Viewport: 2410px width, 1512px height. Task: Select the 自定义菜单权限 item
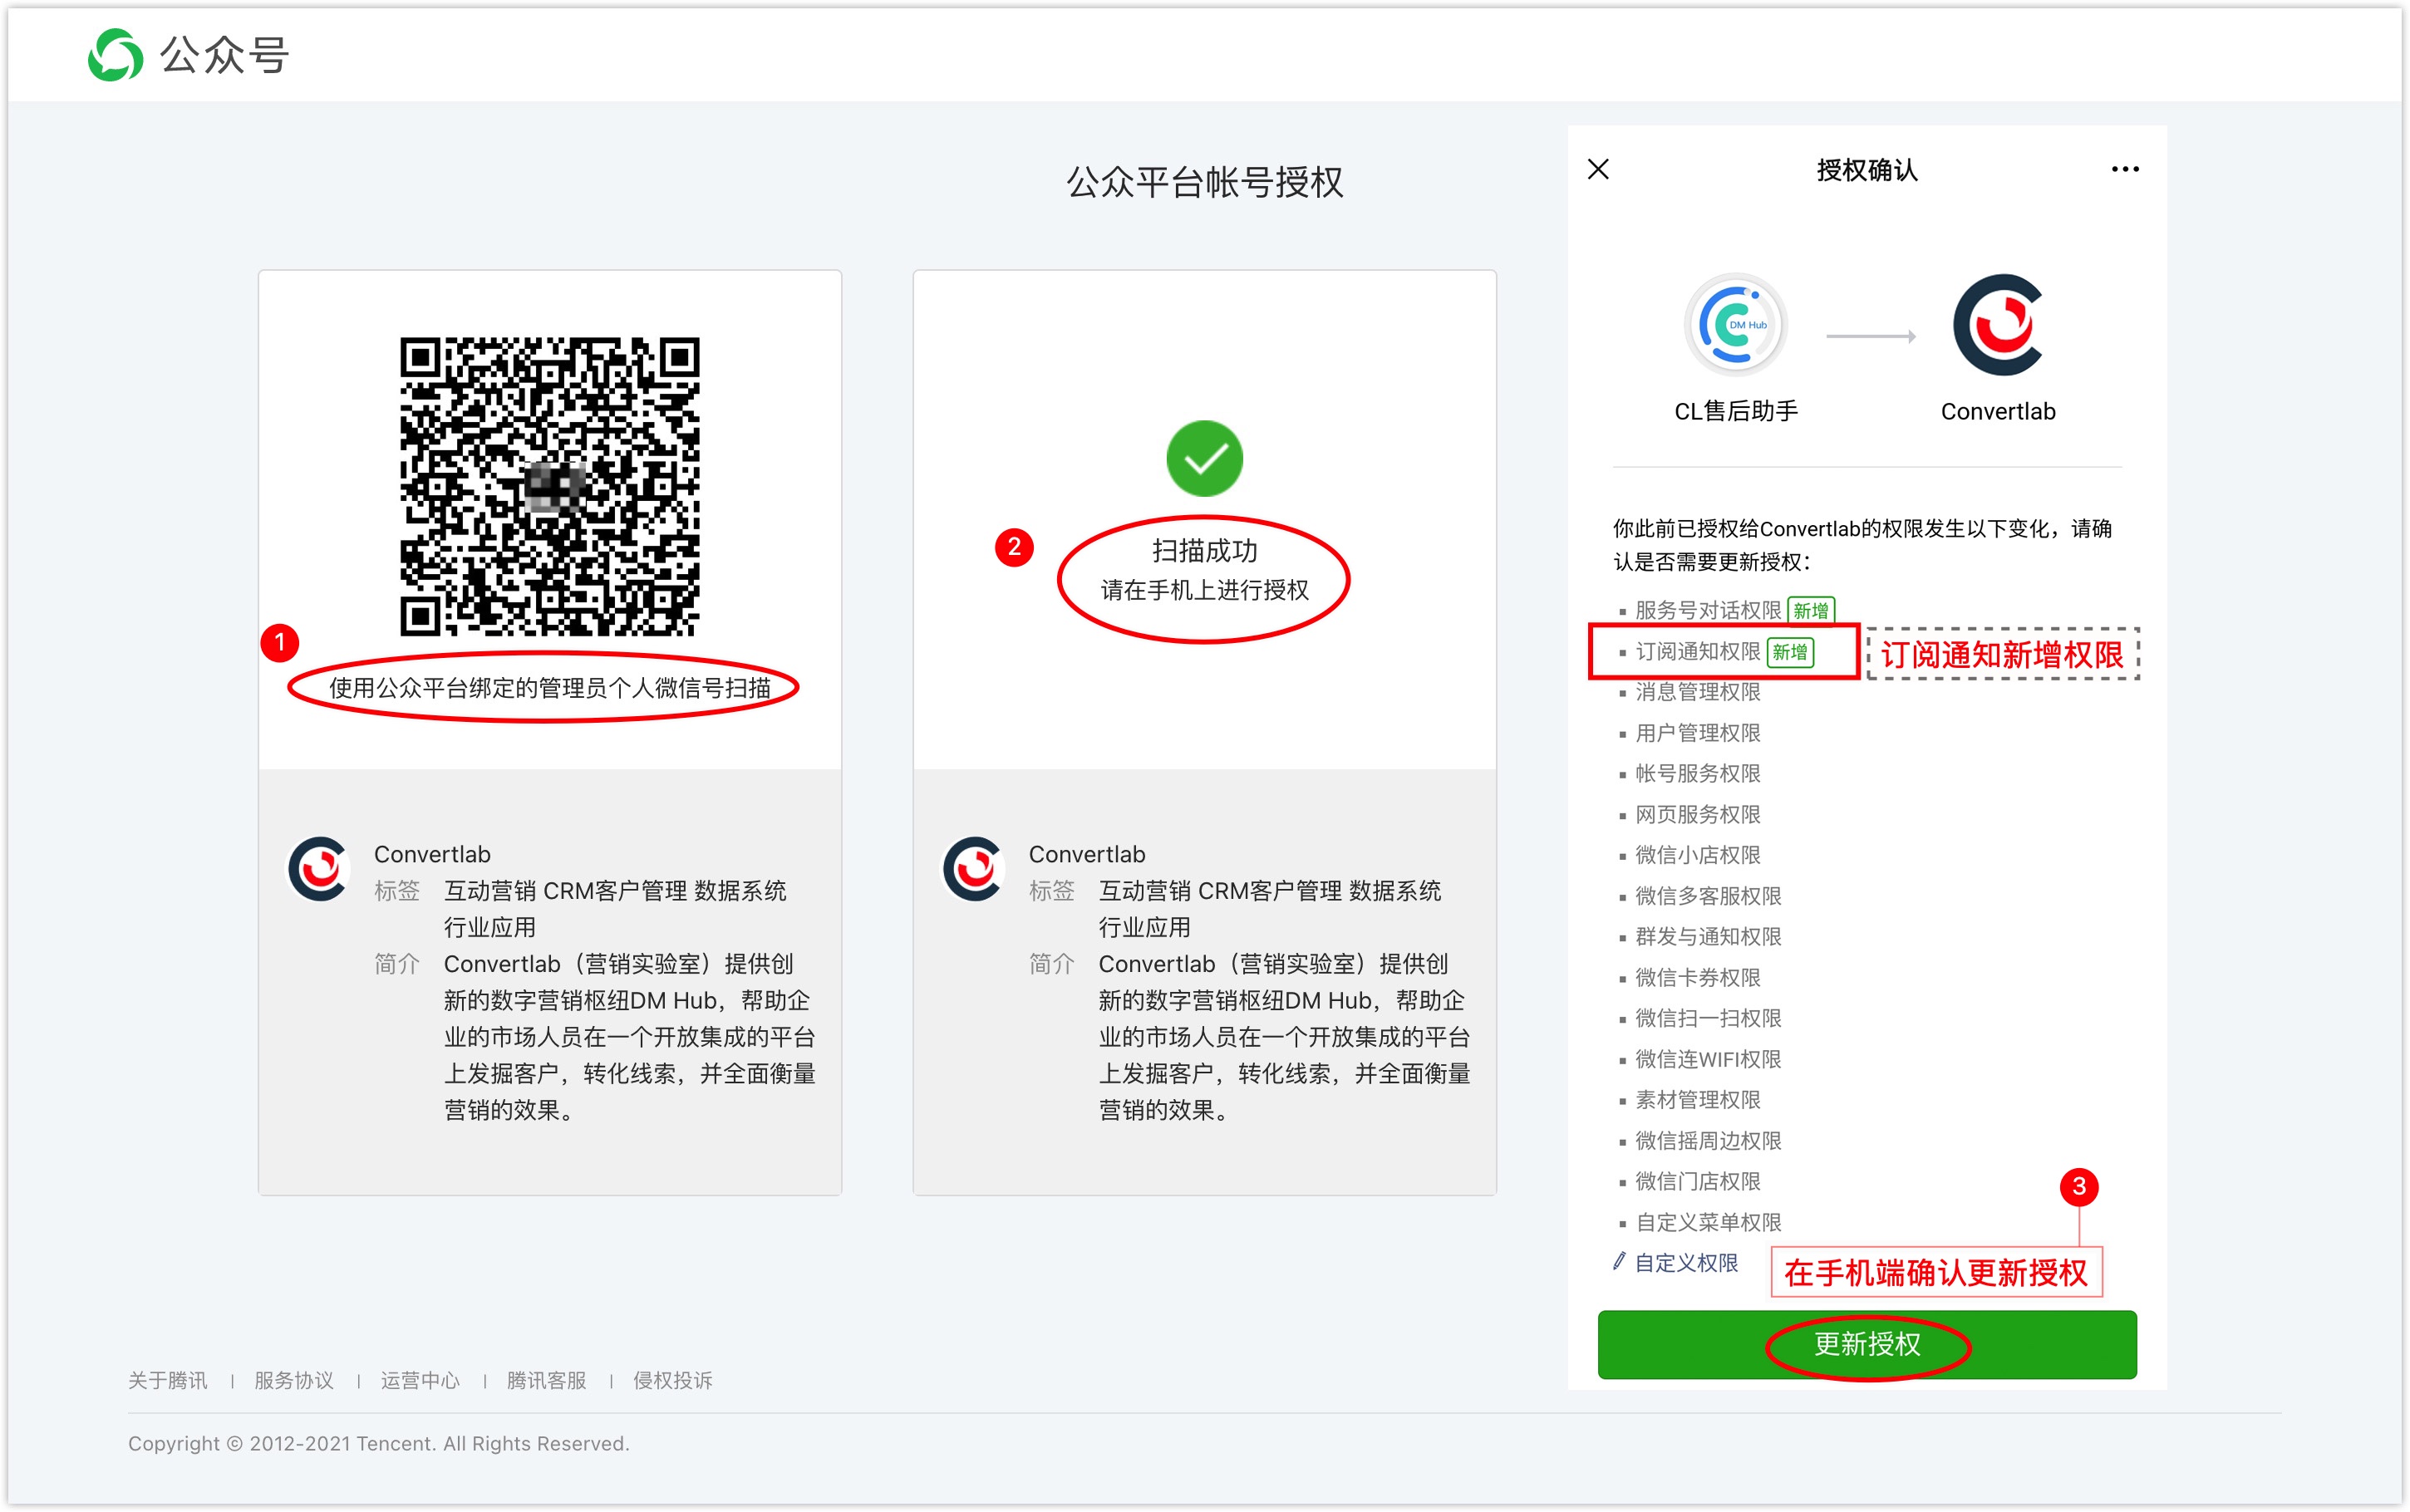pos(1708,1222)
